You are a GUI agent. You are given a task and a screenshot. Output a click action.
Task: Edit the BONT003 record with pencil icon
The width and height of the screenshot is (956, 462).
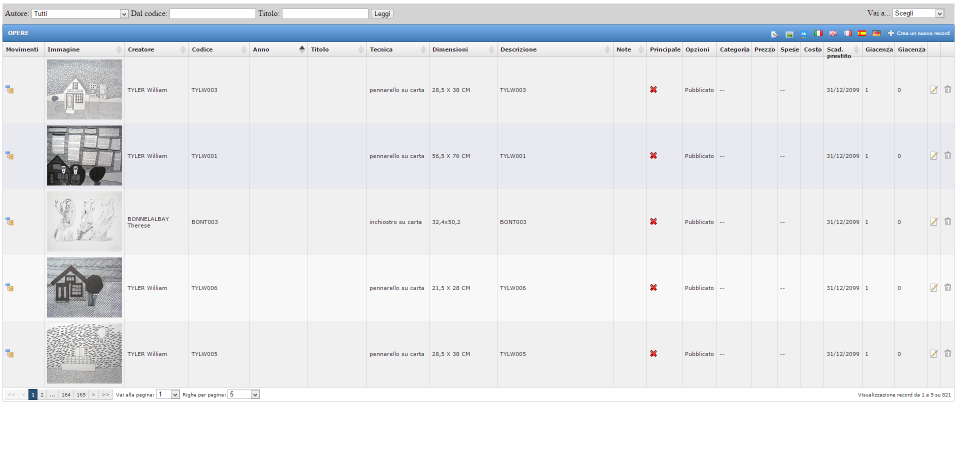[x=934, y=222]
